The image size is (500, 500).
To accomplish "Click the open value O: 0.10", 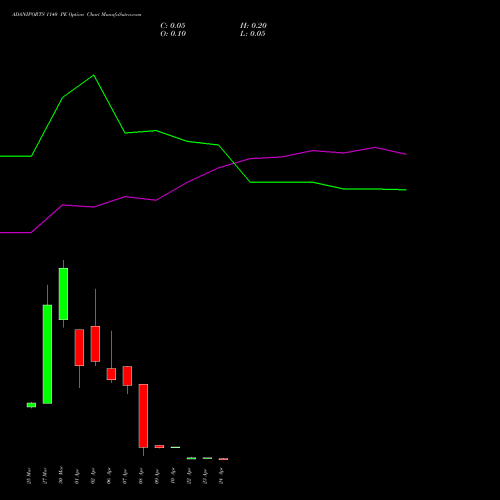I will click(x=173, y=34).
